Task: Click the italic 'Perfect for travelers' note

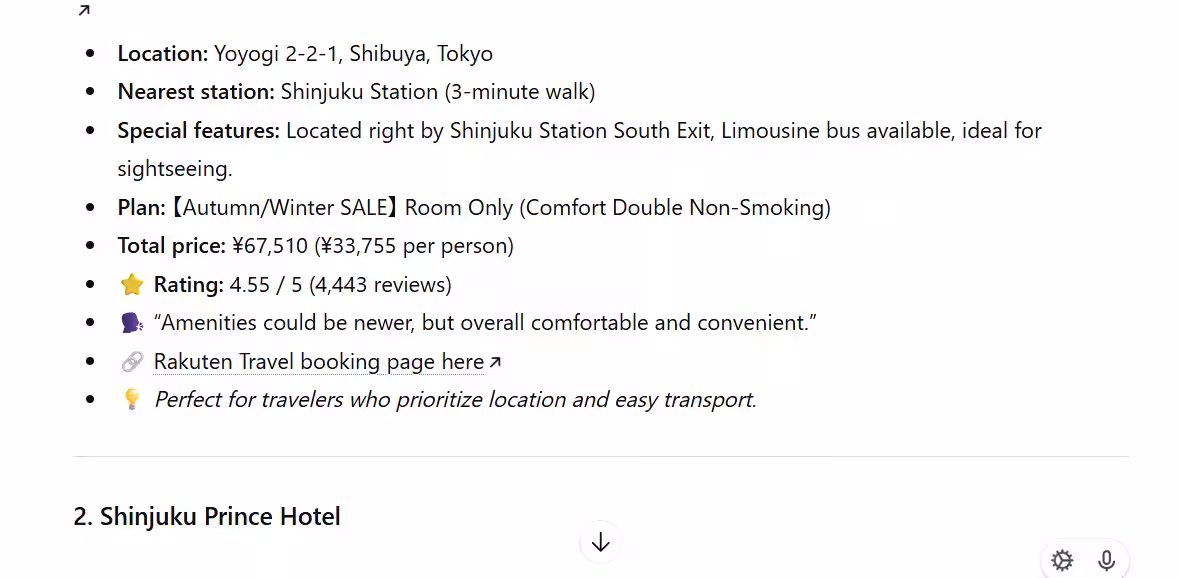Action: pyautogui.click(x=455, y=400)
